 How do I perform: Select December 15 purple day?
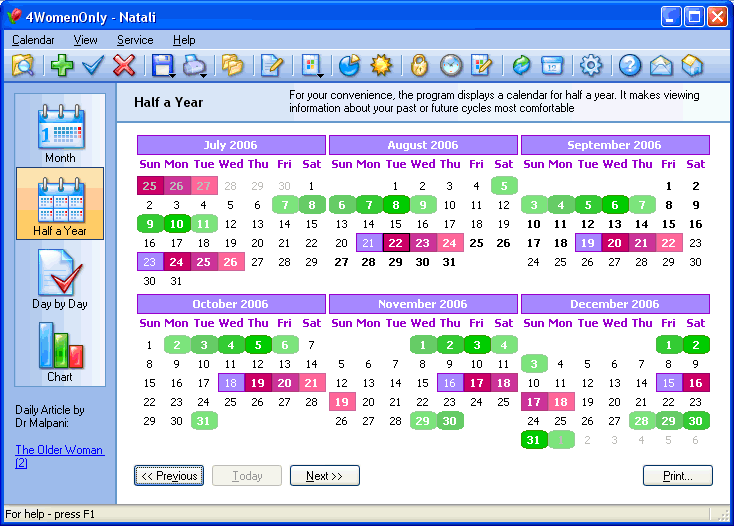[x=668, y=383]
